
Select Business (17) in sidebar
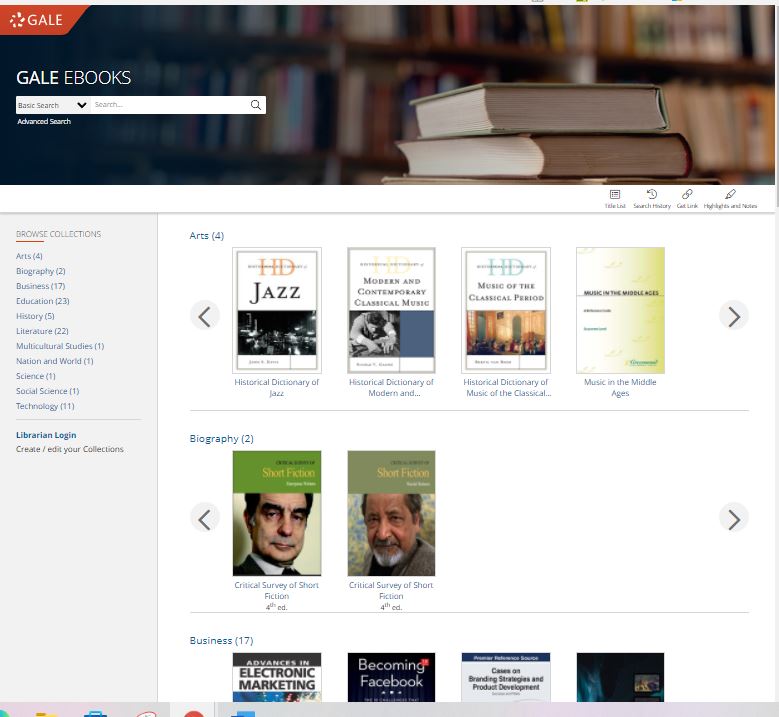click(41, 286)
